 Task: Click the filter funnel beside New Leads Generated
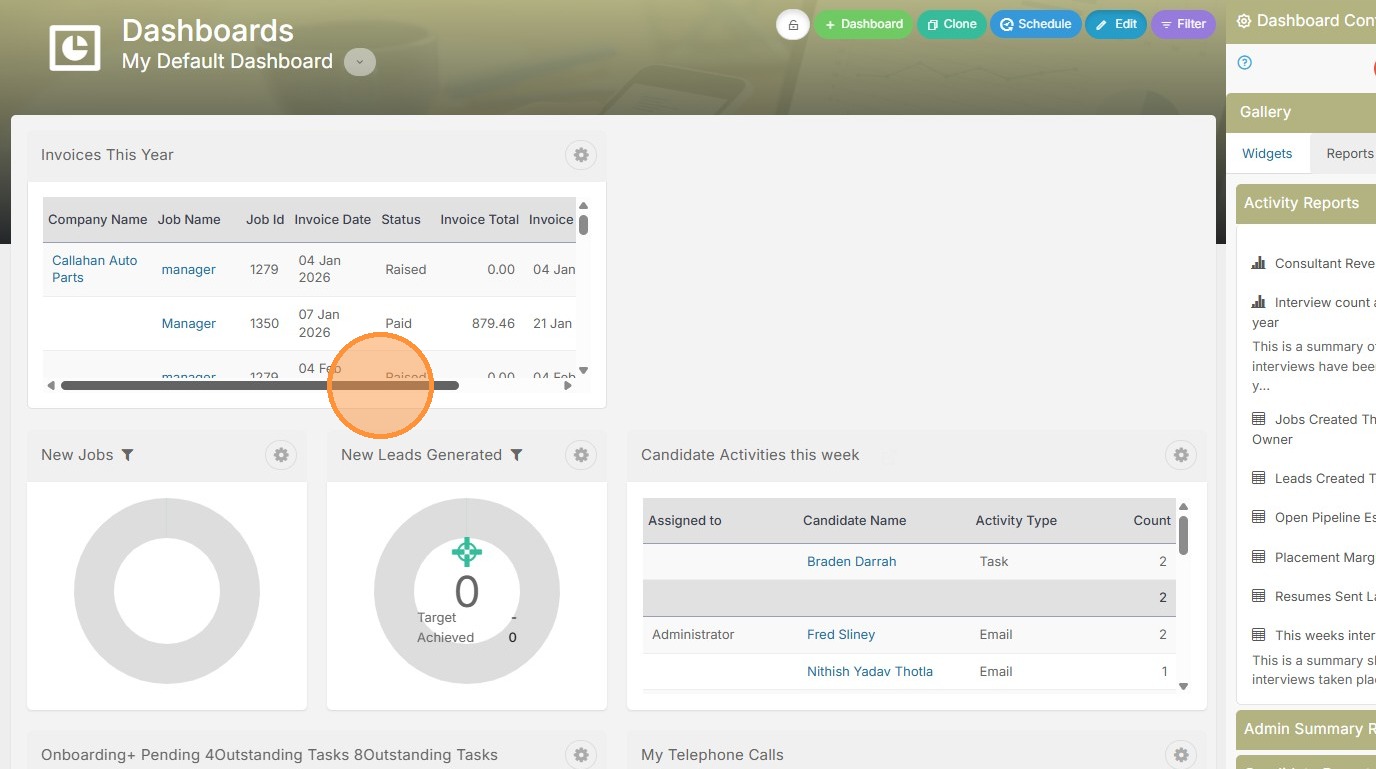pos(516,455)
